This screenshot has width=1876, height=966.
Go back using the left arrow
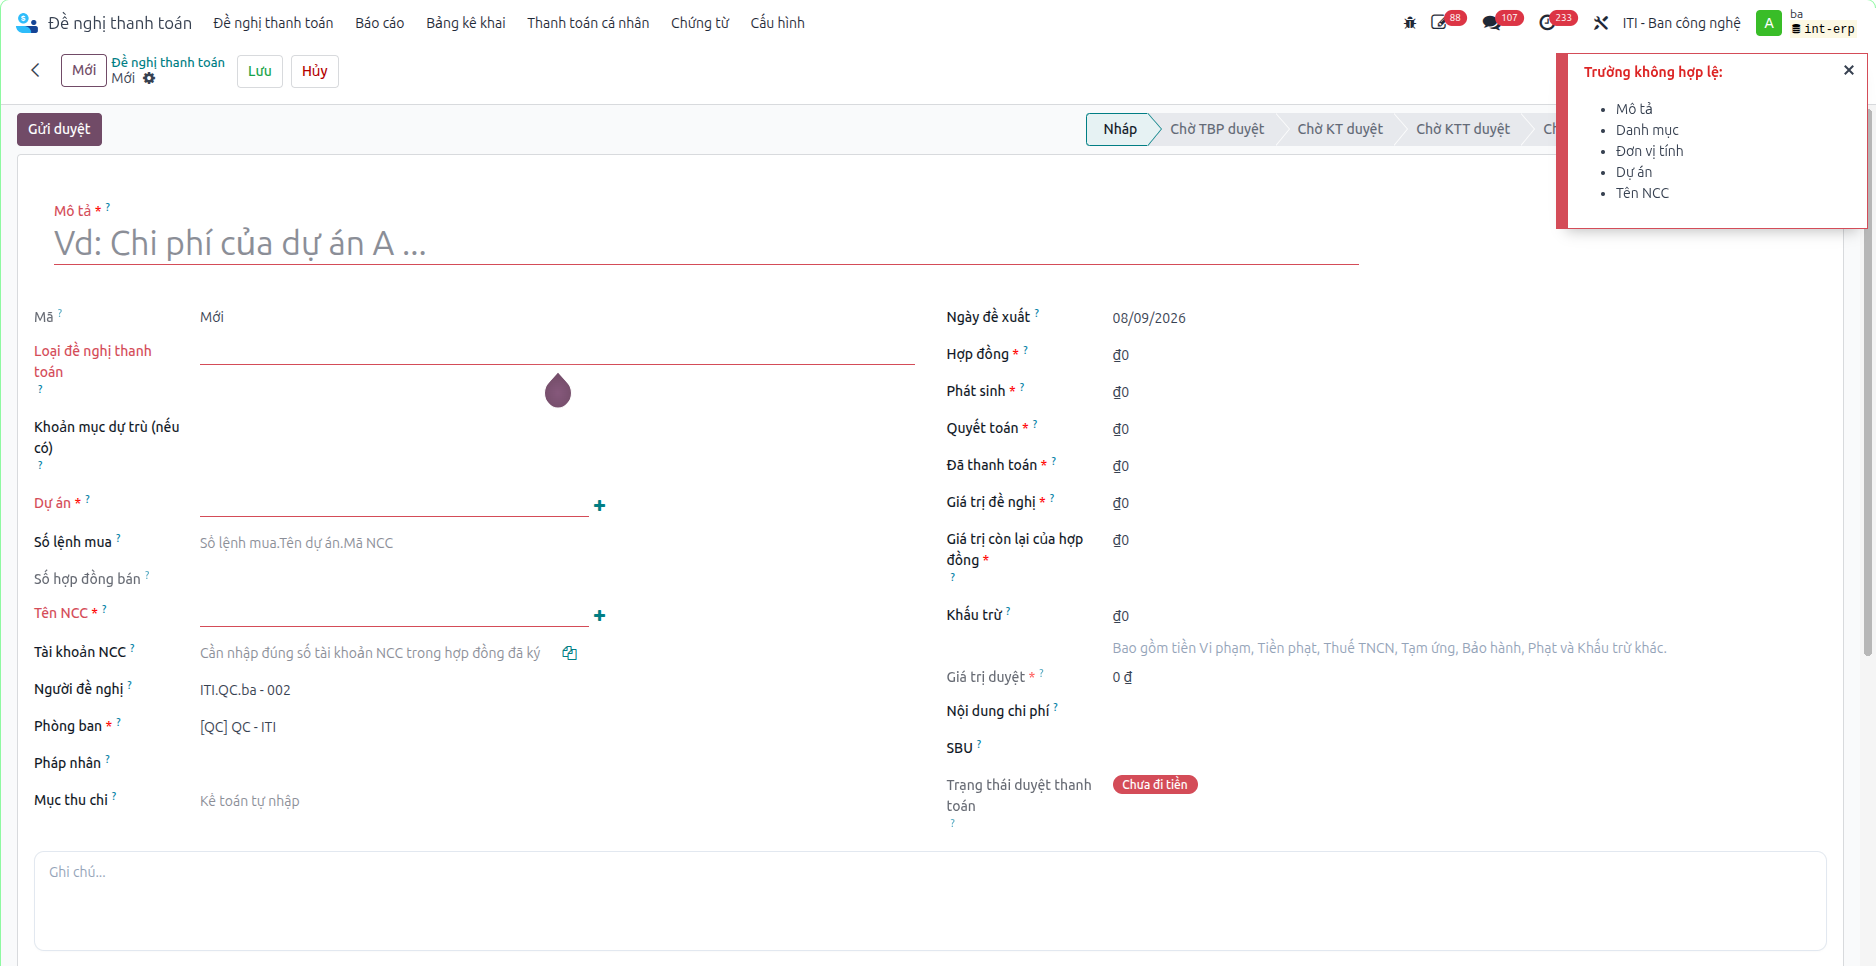click(35, 70)
